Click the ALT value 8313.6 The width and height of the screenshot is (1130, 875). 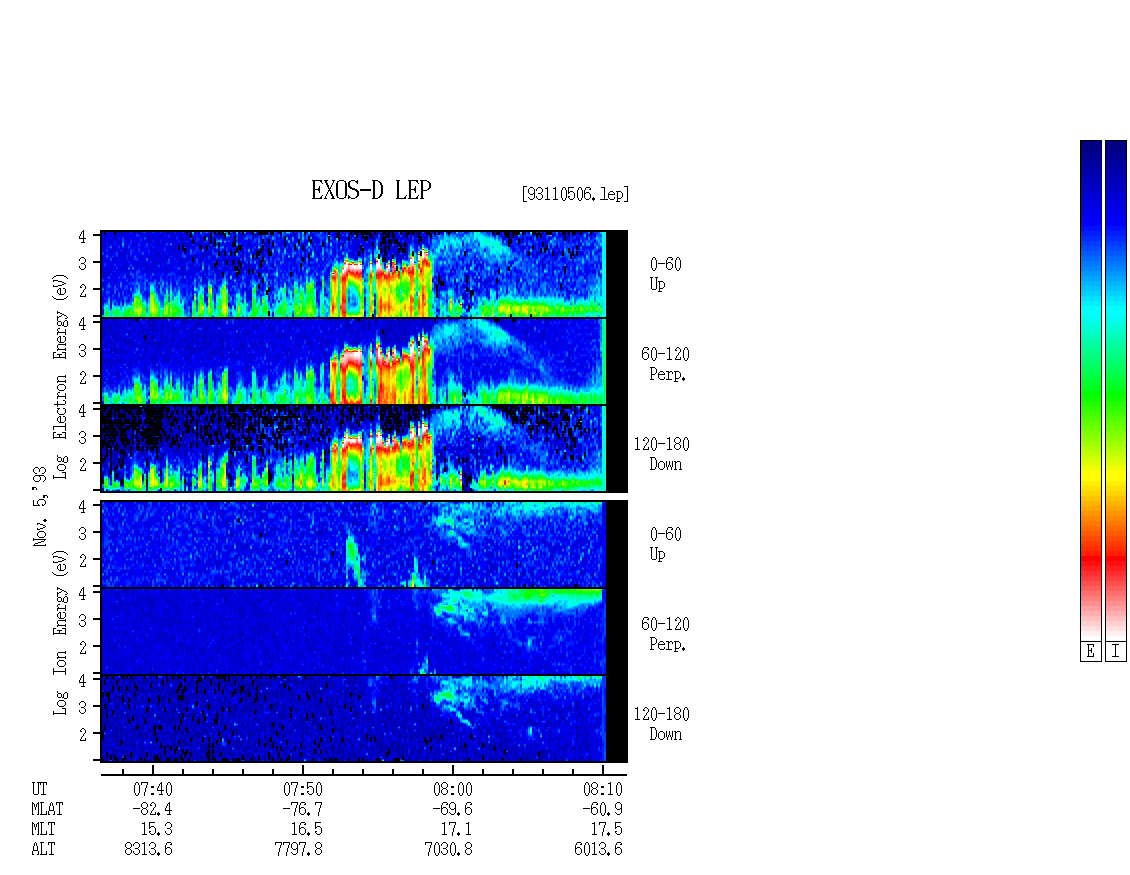pyautogui.click(x=148, y=850)
